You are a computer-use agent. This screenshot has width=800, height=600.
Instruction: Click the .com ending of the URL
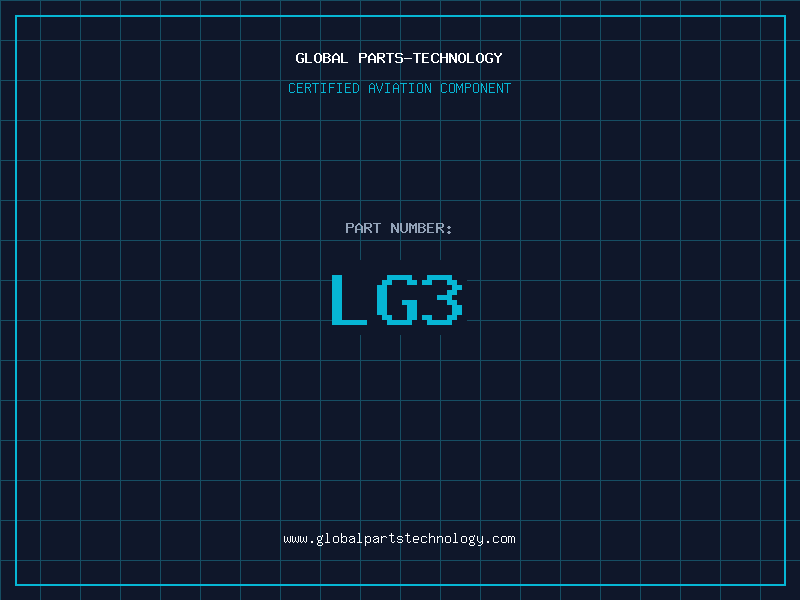[x=499, y=539]
